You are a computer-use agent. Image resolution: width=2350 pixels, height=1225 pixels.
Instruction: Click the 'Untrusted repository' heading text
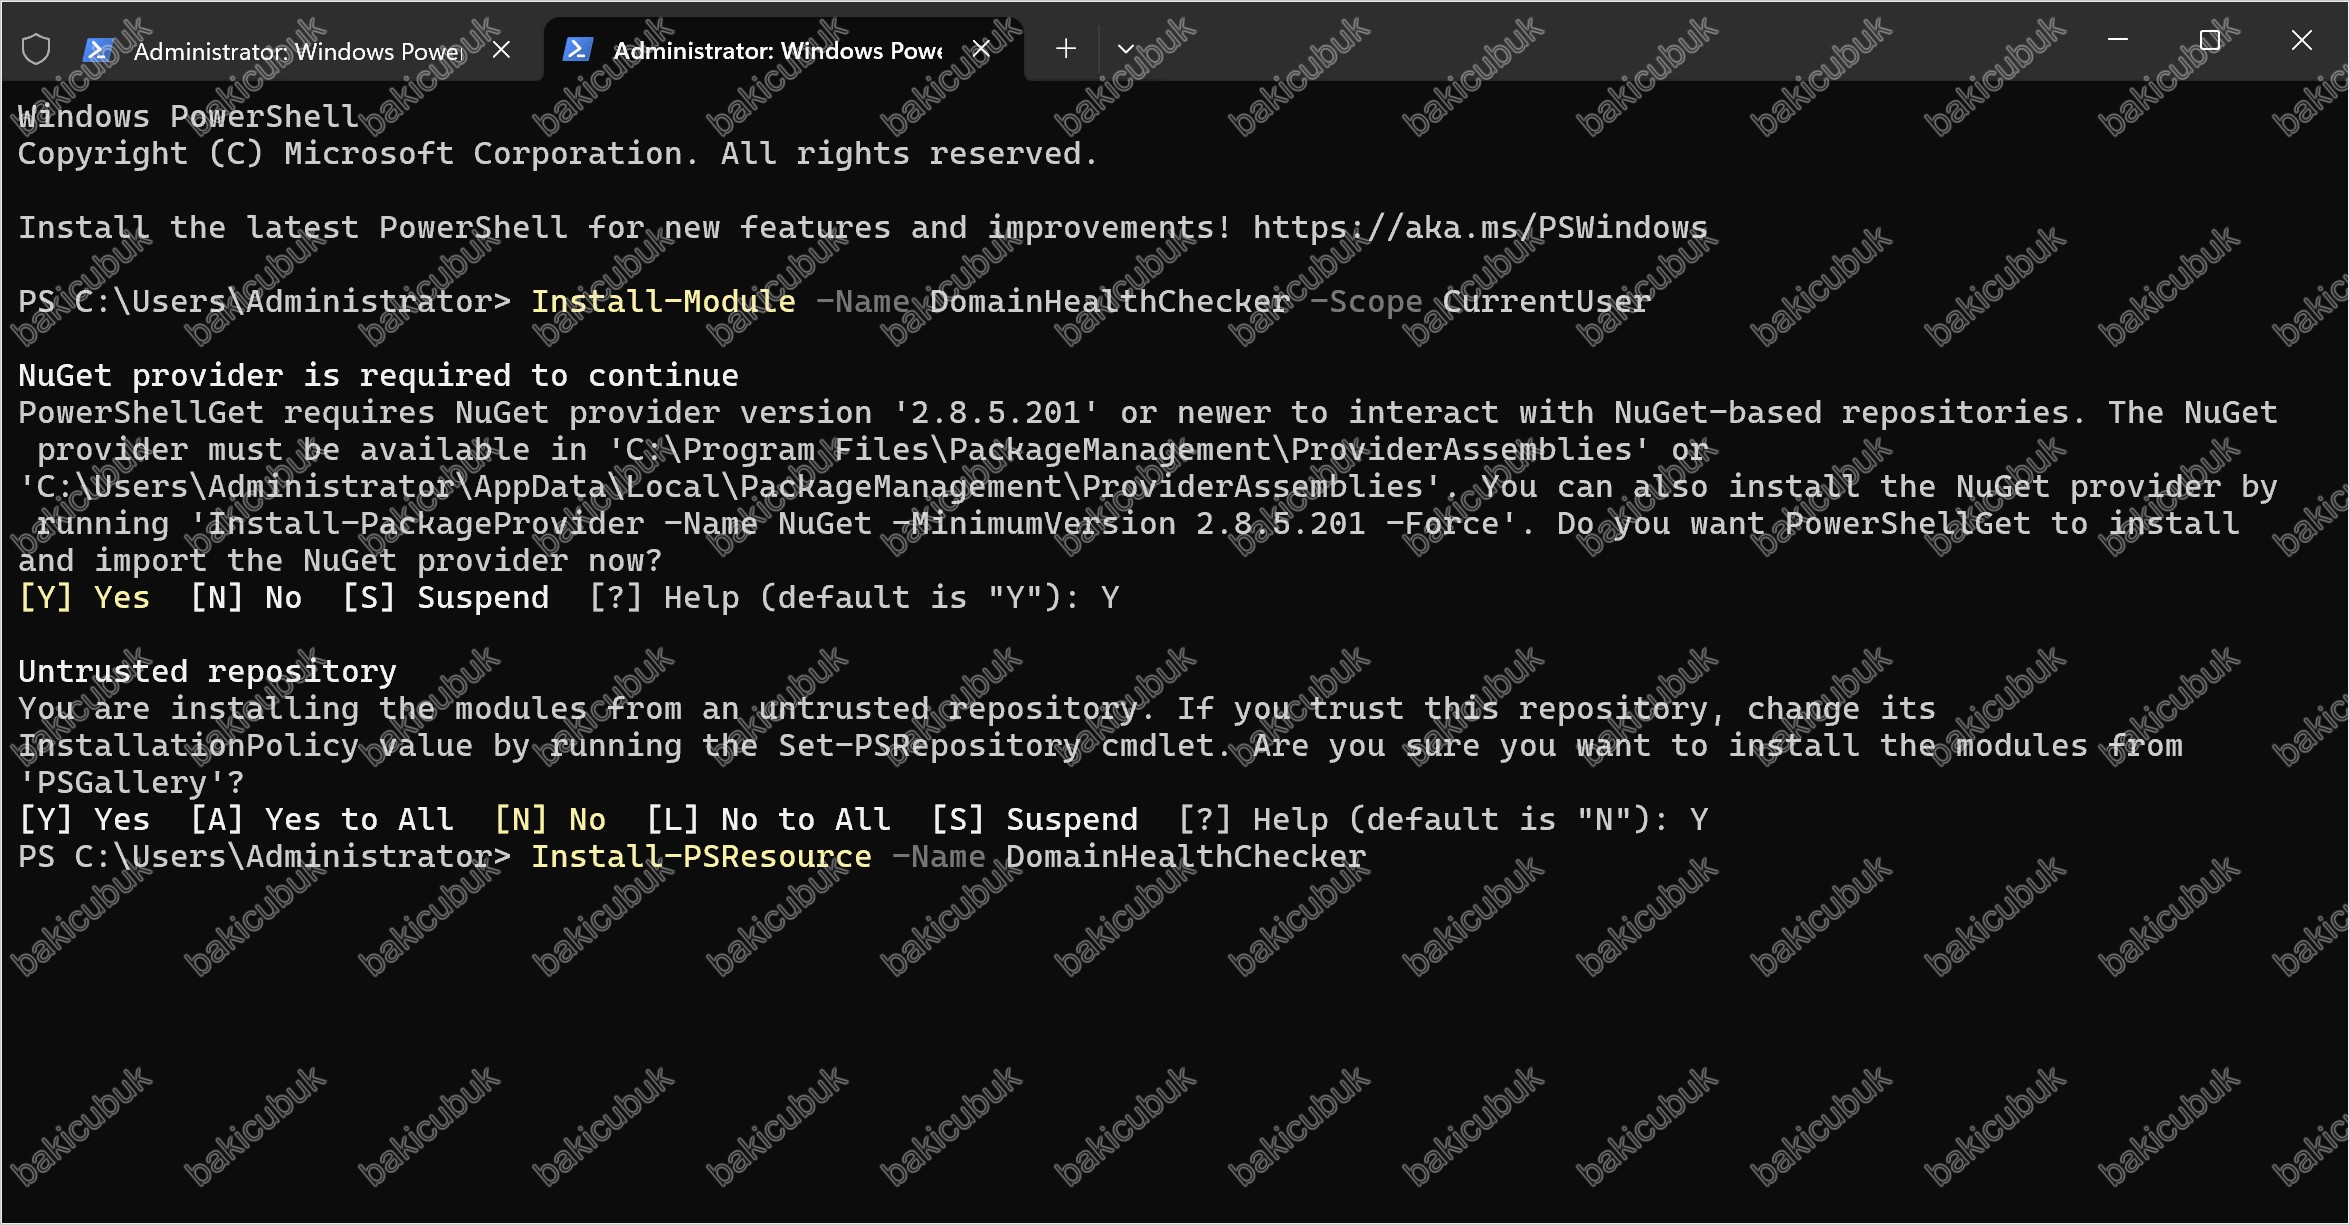tap(207, 672)
